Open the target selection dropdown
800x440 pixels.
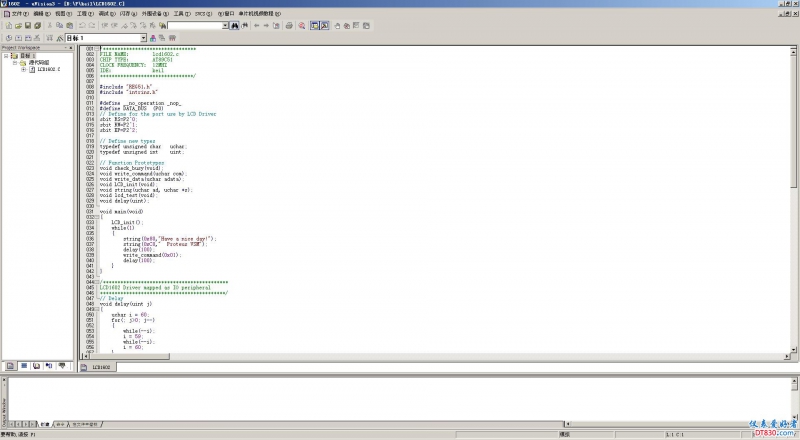click(x=143, y=37)
